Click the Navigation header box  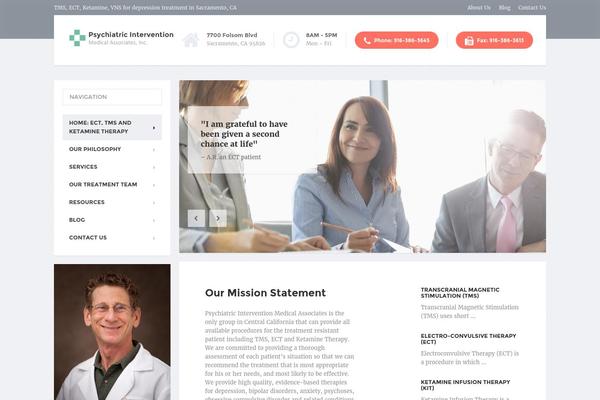click(112, 97)
